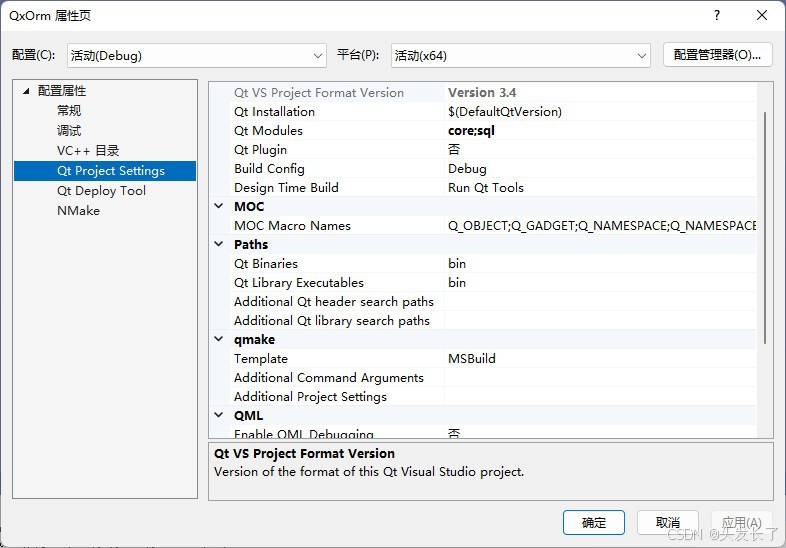Click the 配置管理器(O)... button
The width and height of the screenshot is (786, 548).
(717, 55)
